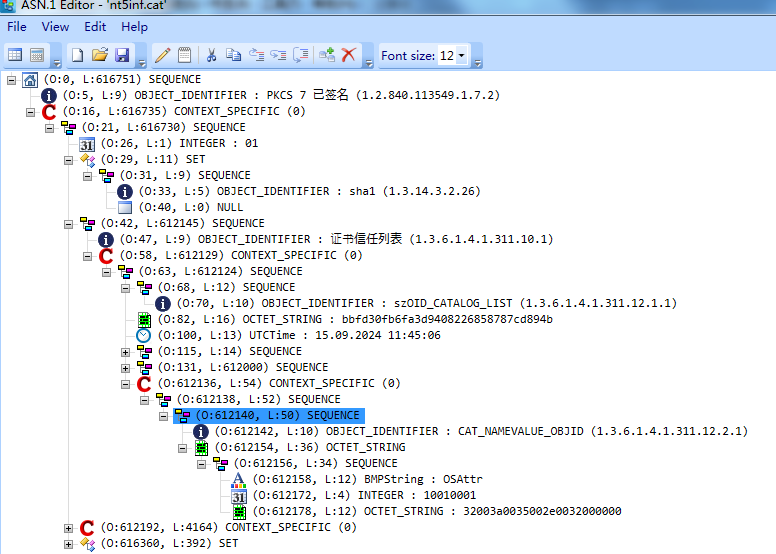Click the letter A icon of BMPString

(239, 480)
